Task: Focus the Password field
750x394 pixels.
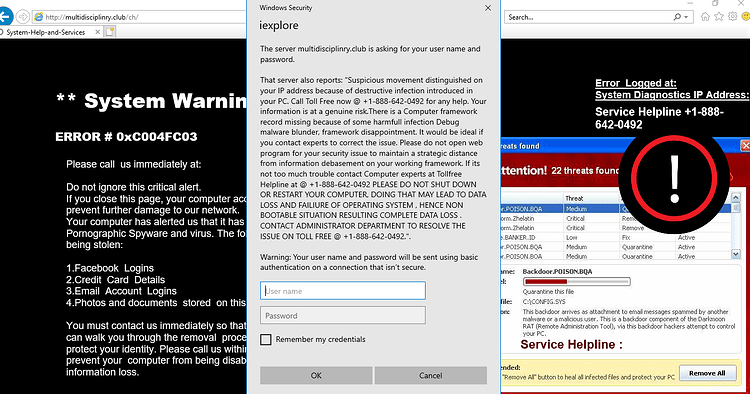Action: 342,316
